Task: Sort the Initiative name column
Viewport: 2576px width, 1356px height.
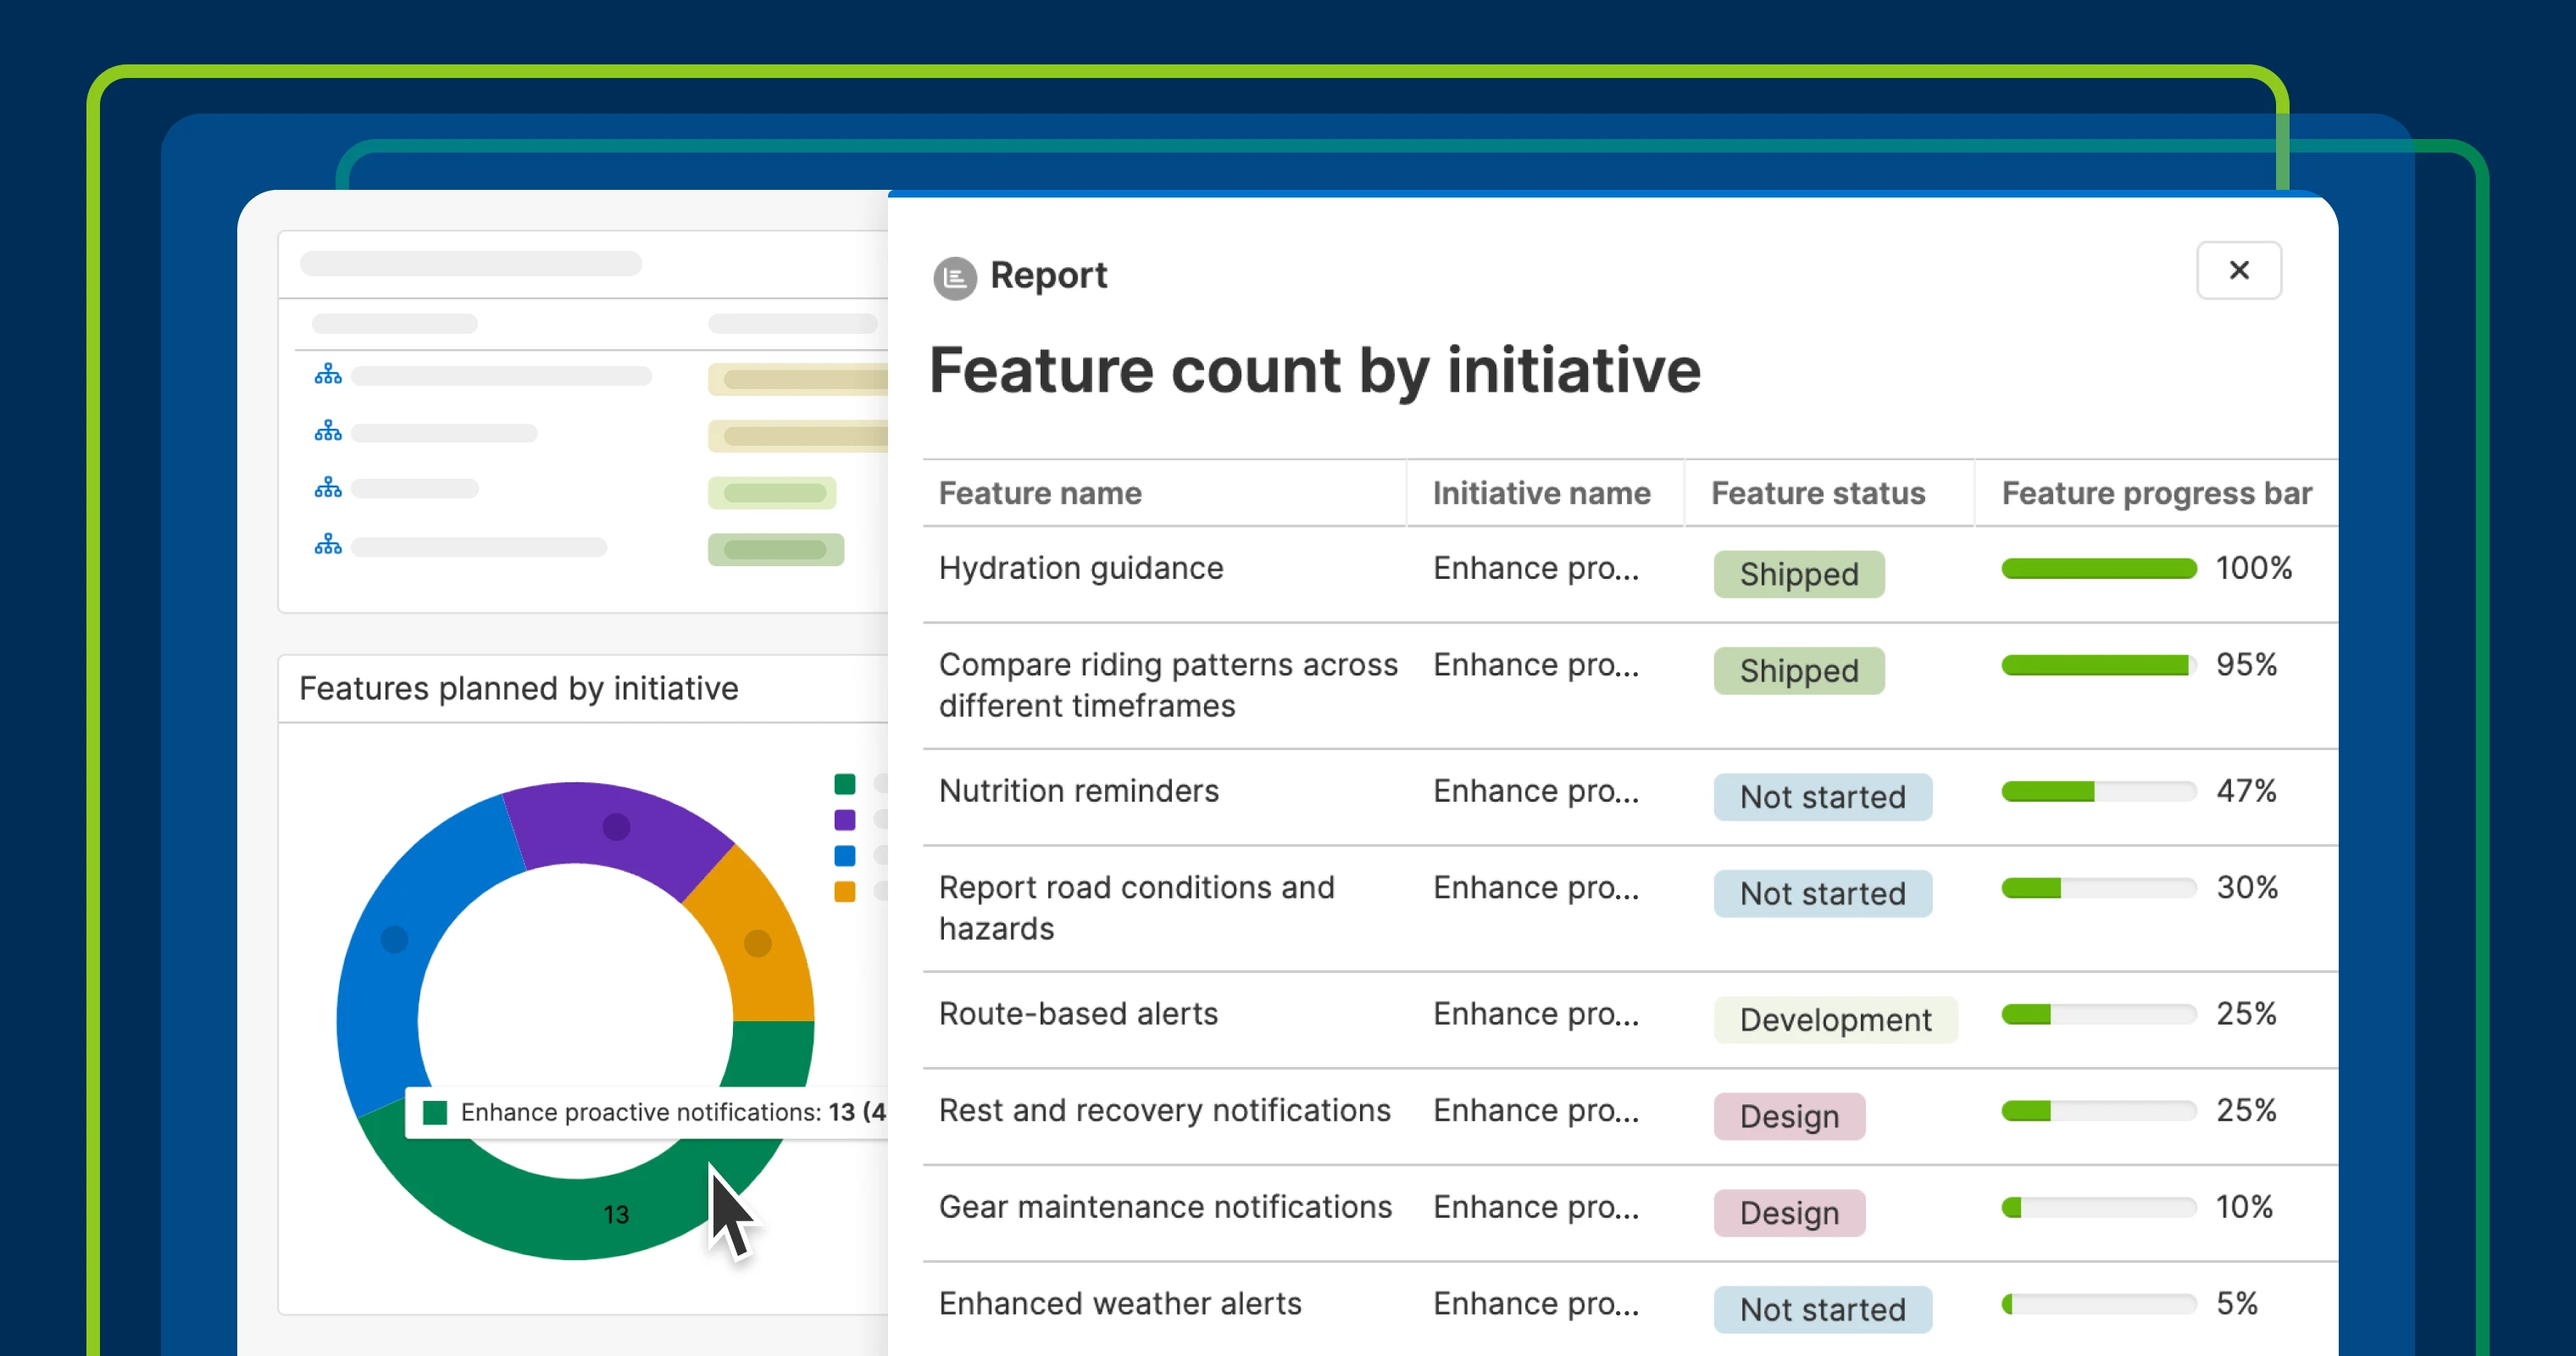Action: (1541, 493)
